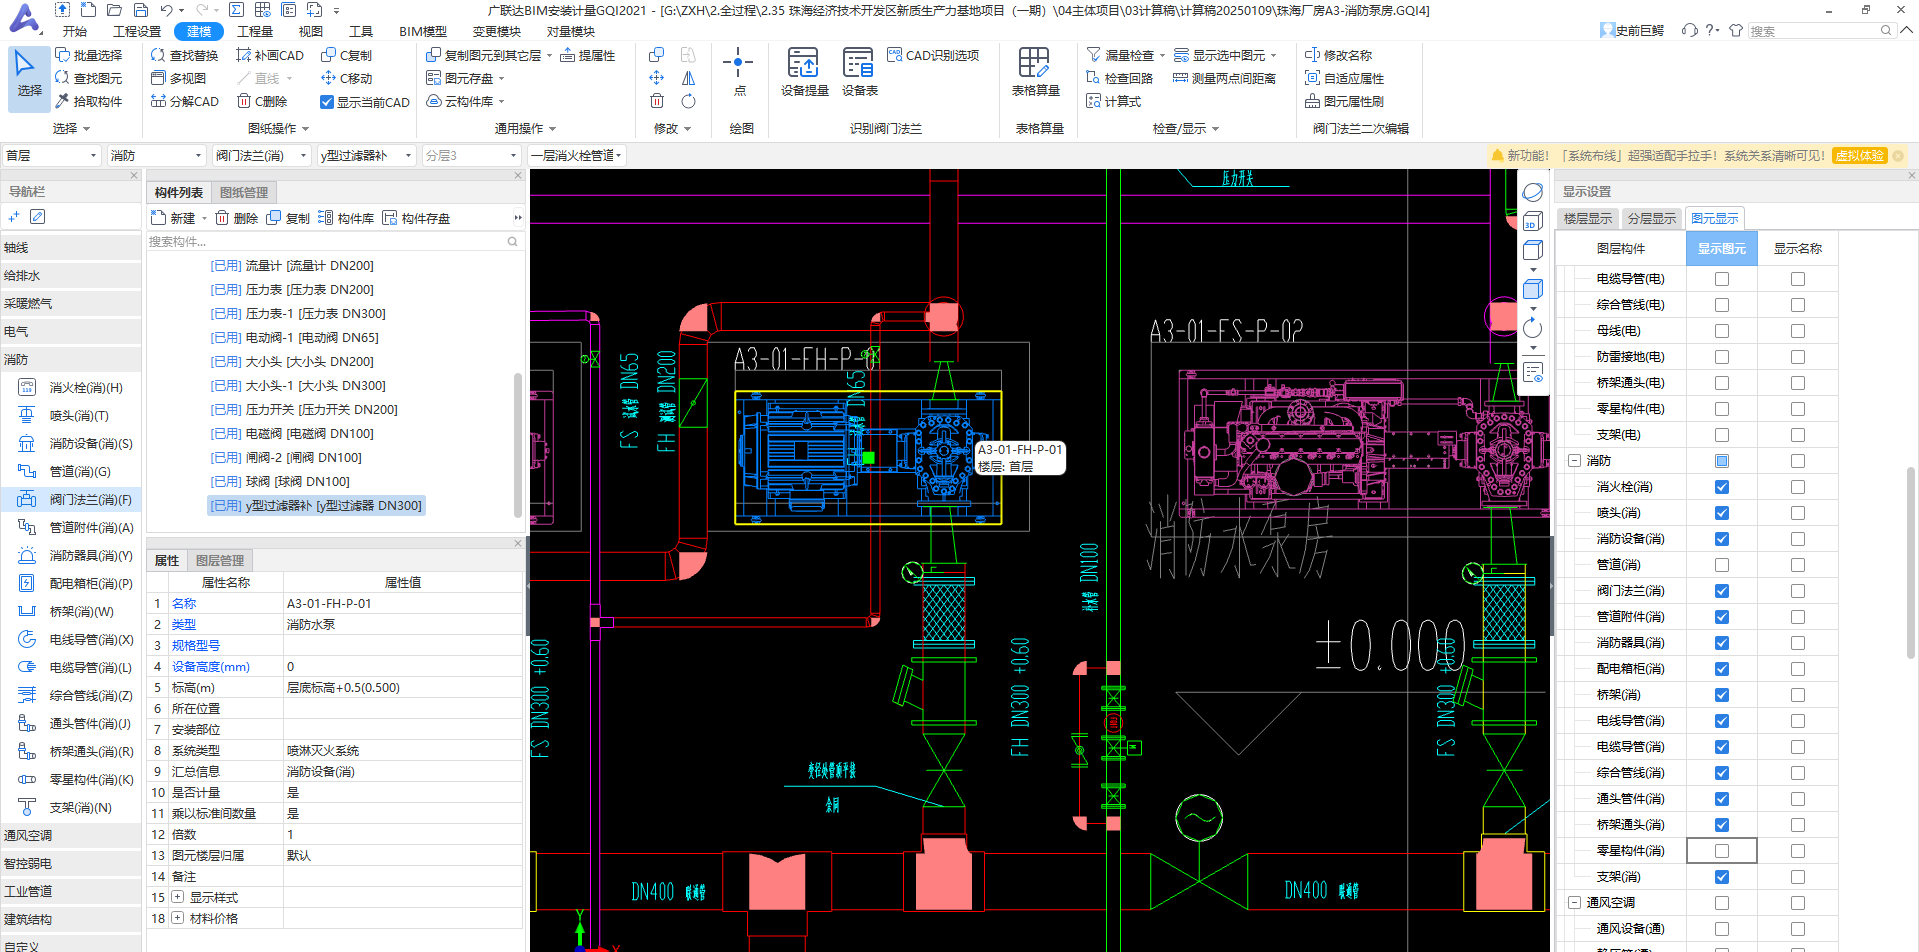Click 虚拟体验 button in banner
Screen dimensions: 1919x952
coord(1860,156)
